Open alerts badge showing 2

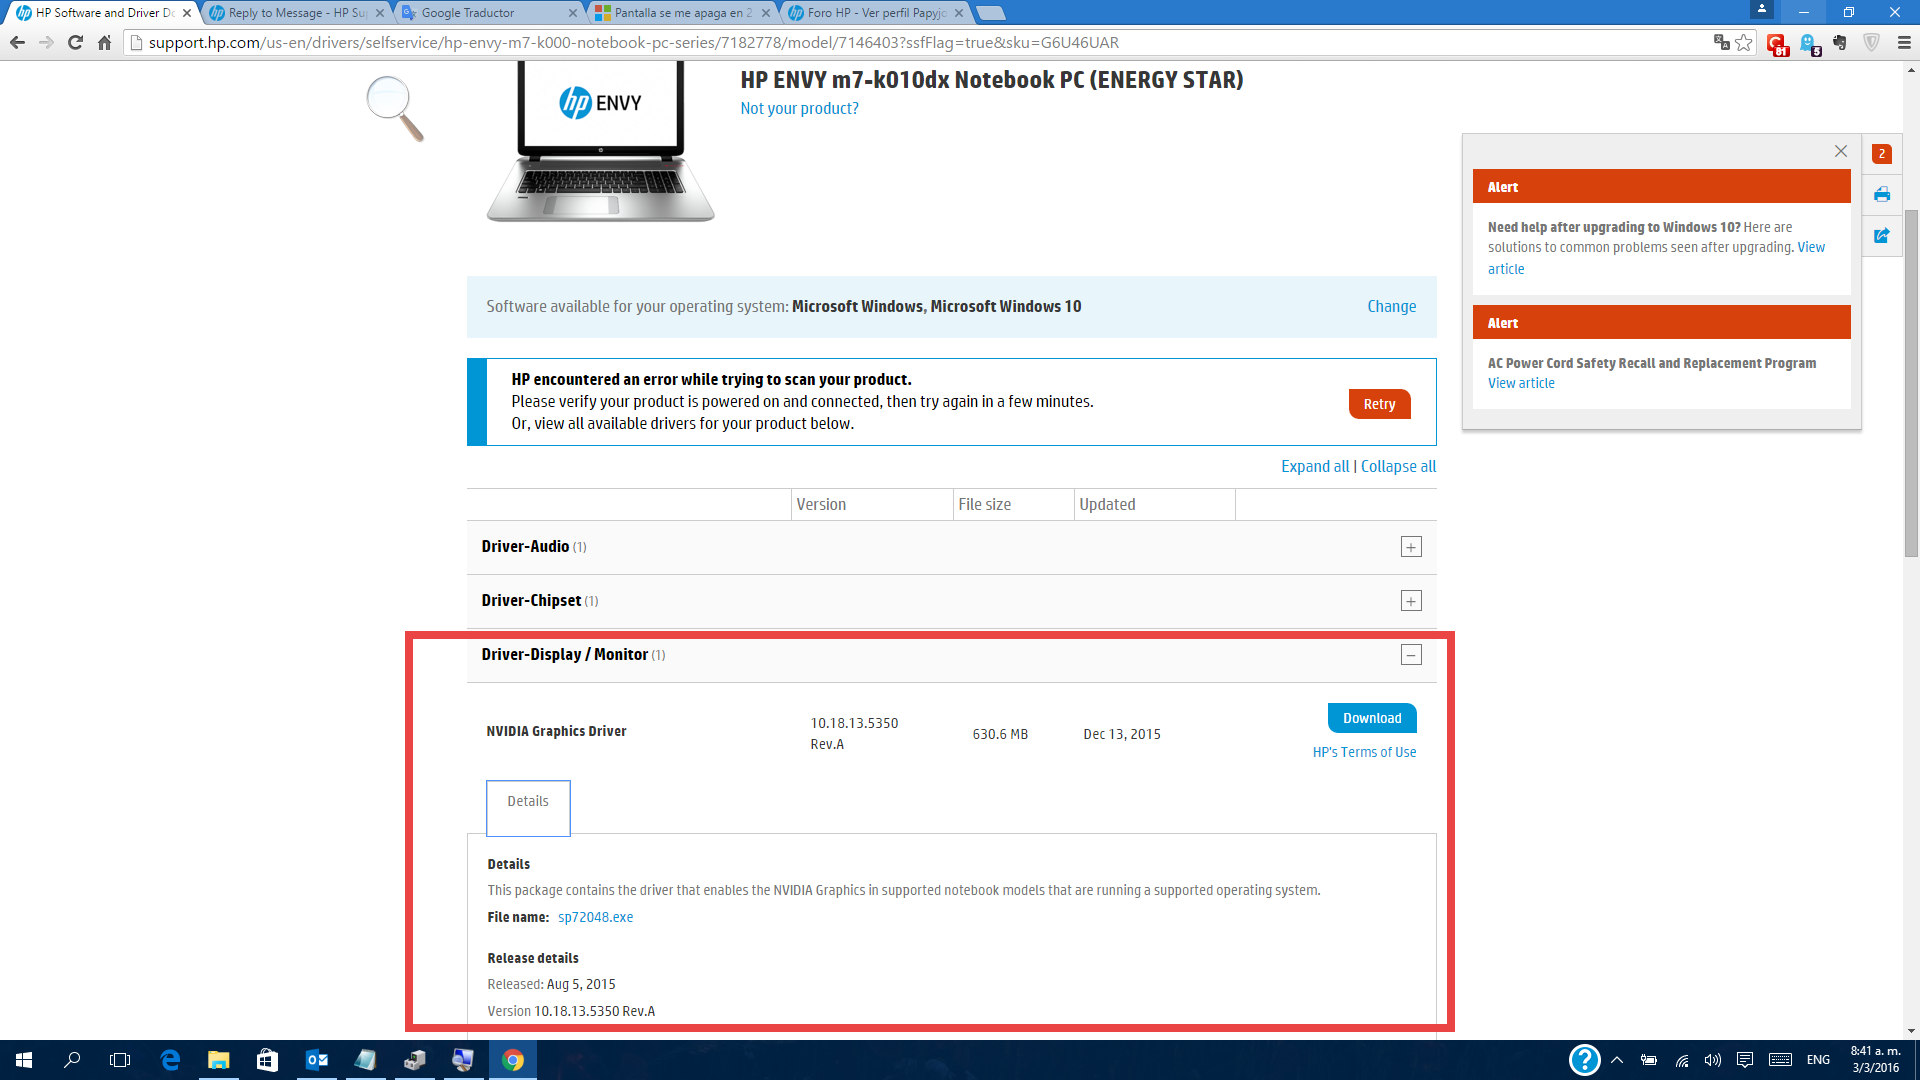coord(1882,153)
